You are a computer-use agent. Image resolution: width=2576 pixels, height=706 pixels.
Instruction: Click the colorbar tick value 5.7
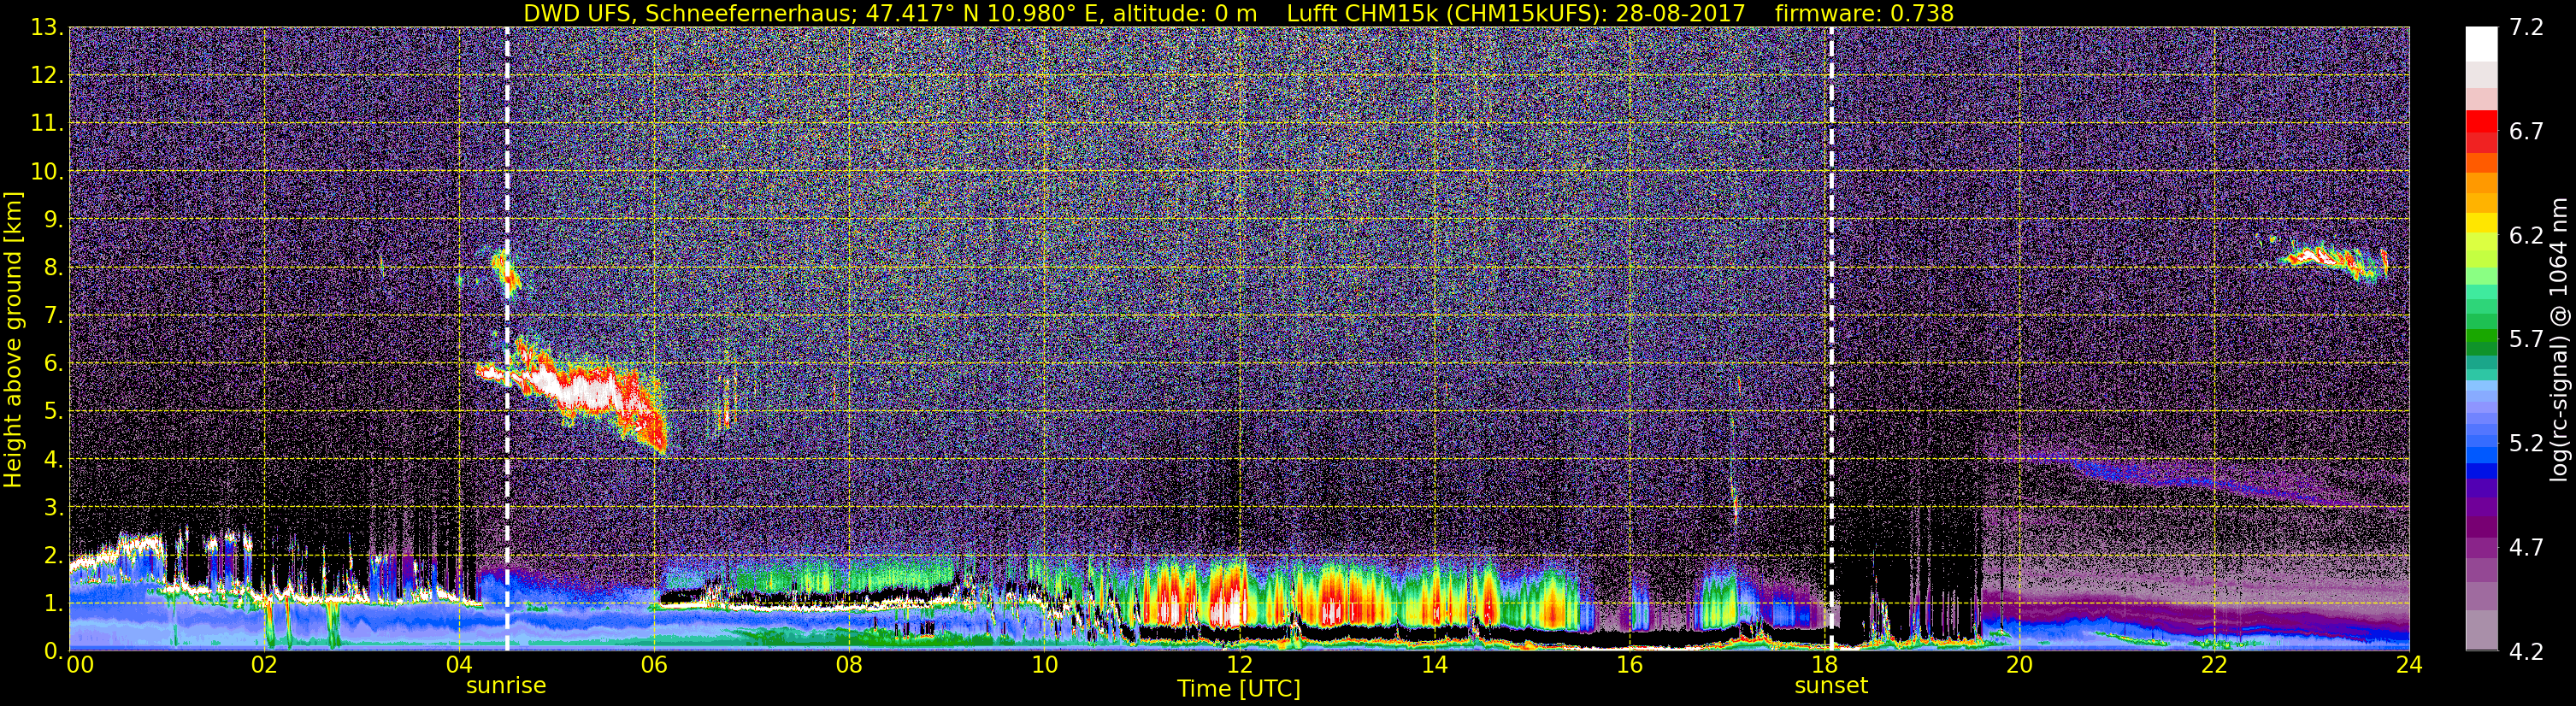coord(2526,340)
